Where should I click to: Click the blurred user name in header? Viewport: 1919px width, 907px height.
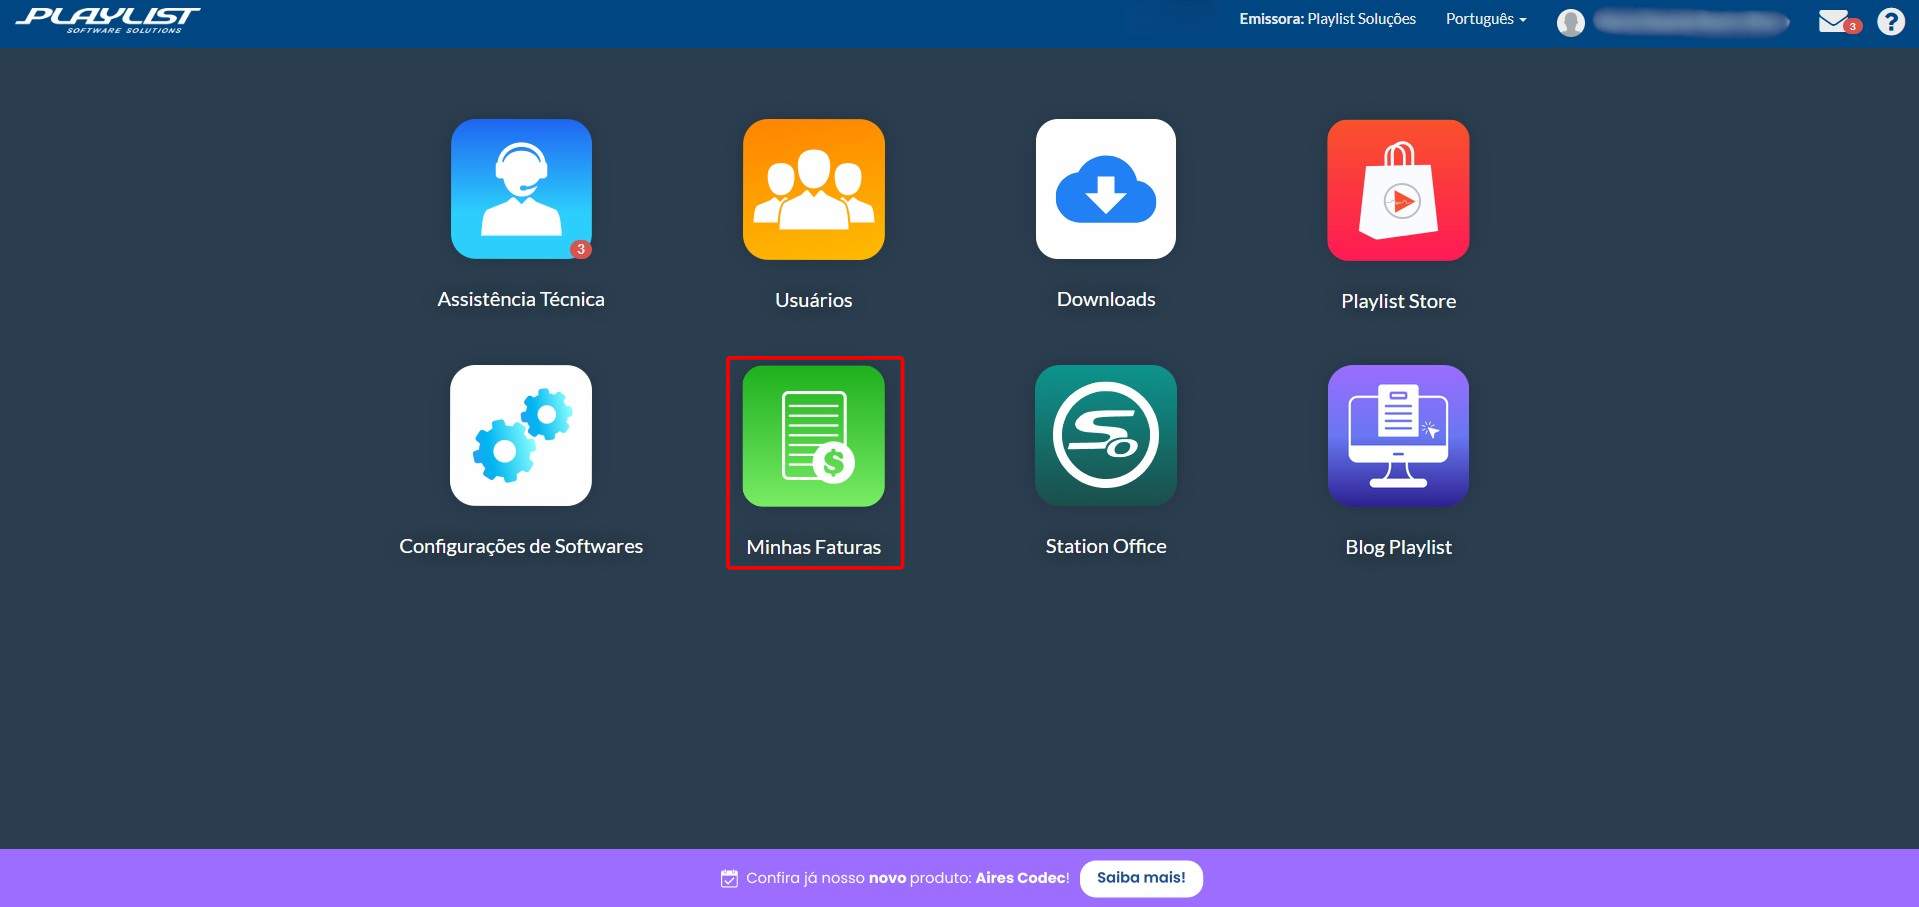click(x=1692, y=22)
